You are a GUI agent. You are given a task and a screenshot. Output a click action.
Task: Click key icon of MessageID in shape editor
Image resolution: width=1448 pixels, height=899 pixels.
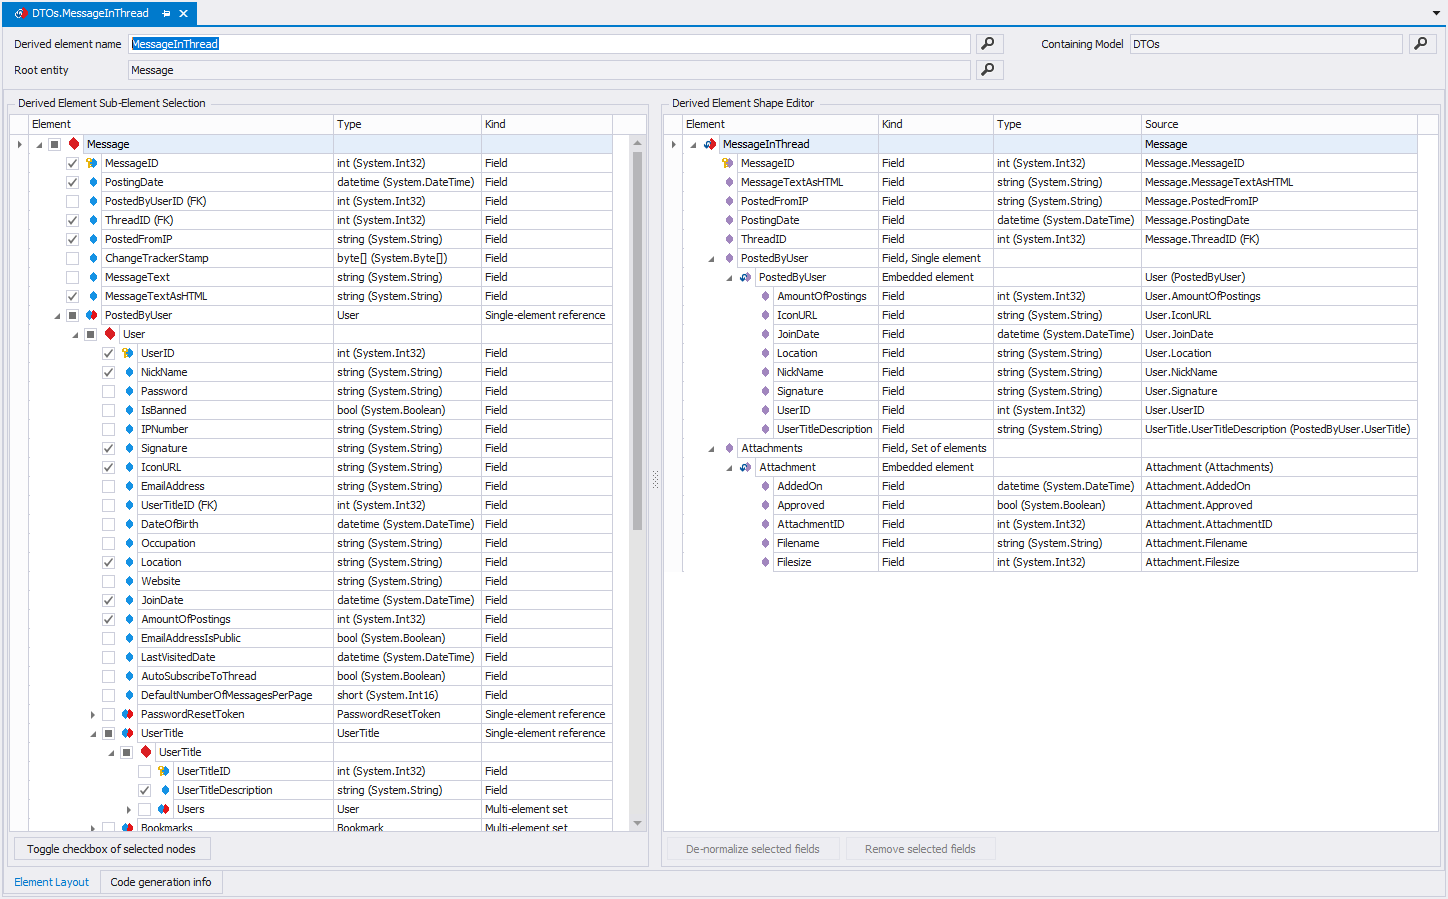click(x=728, y=163)
